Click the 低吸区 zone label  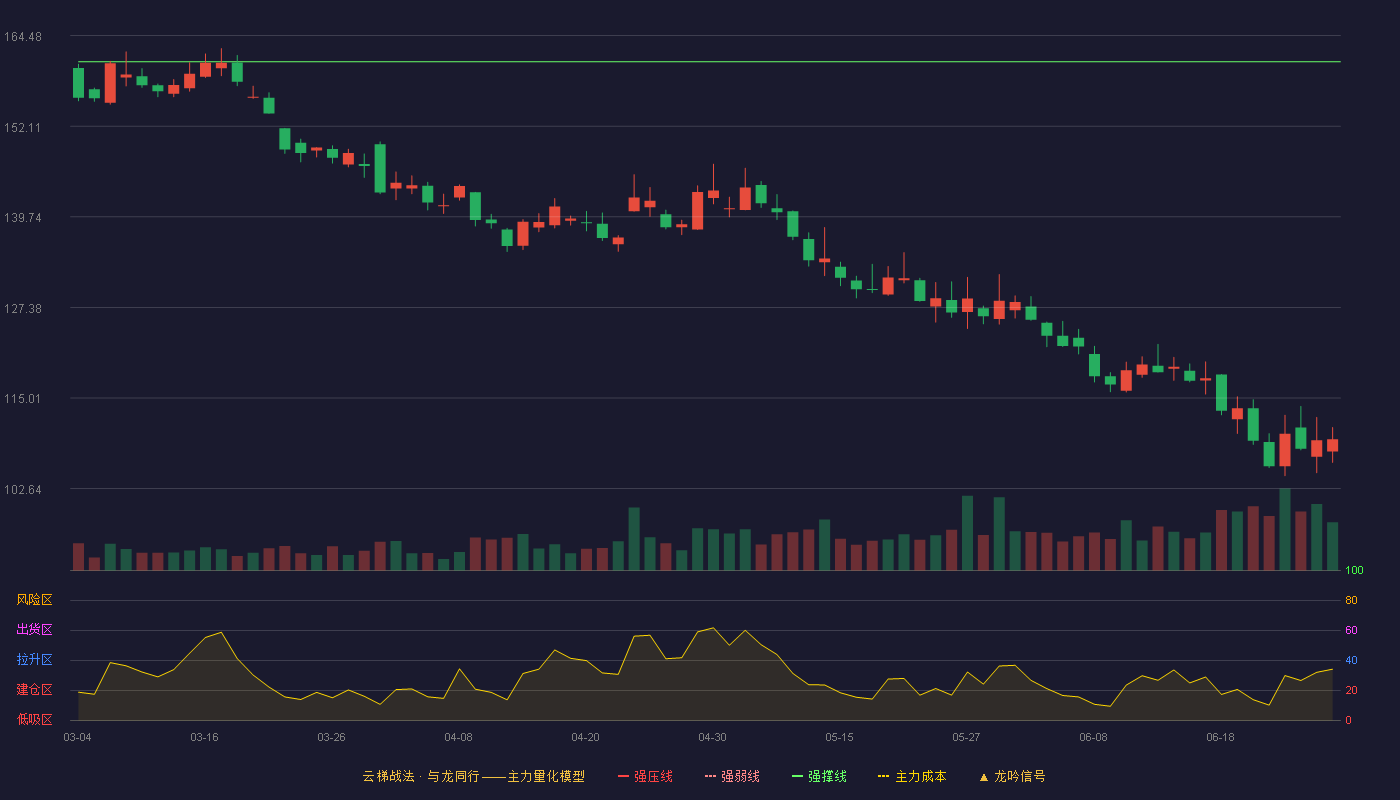[34, 719]
